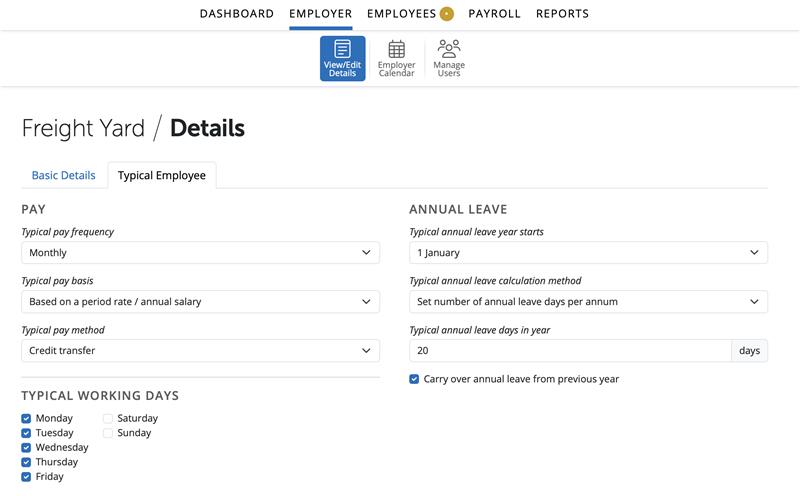The width and height of the screenshot is (800, 496).
Task: Disable carry over annual leave checkbox
Action: click(415, 379)
